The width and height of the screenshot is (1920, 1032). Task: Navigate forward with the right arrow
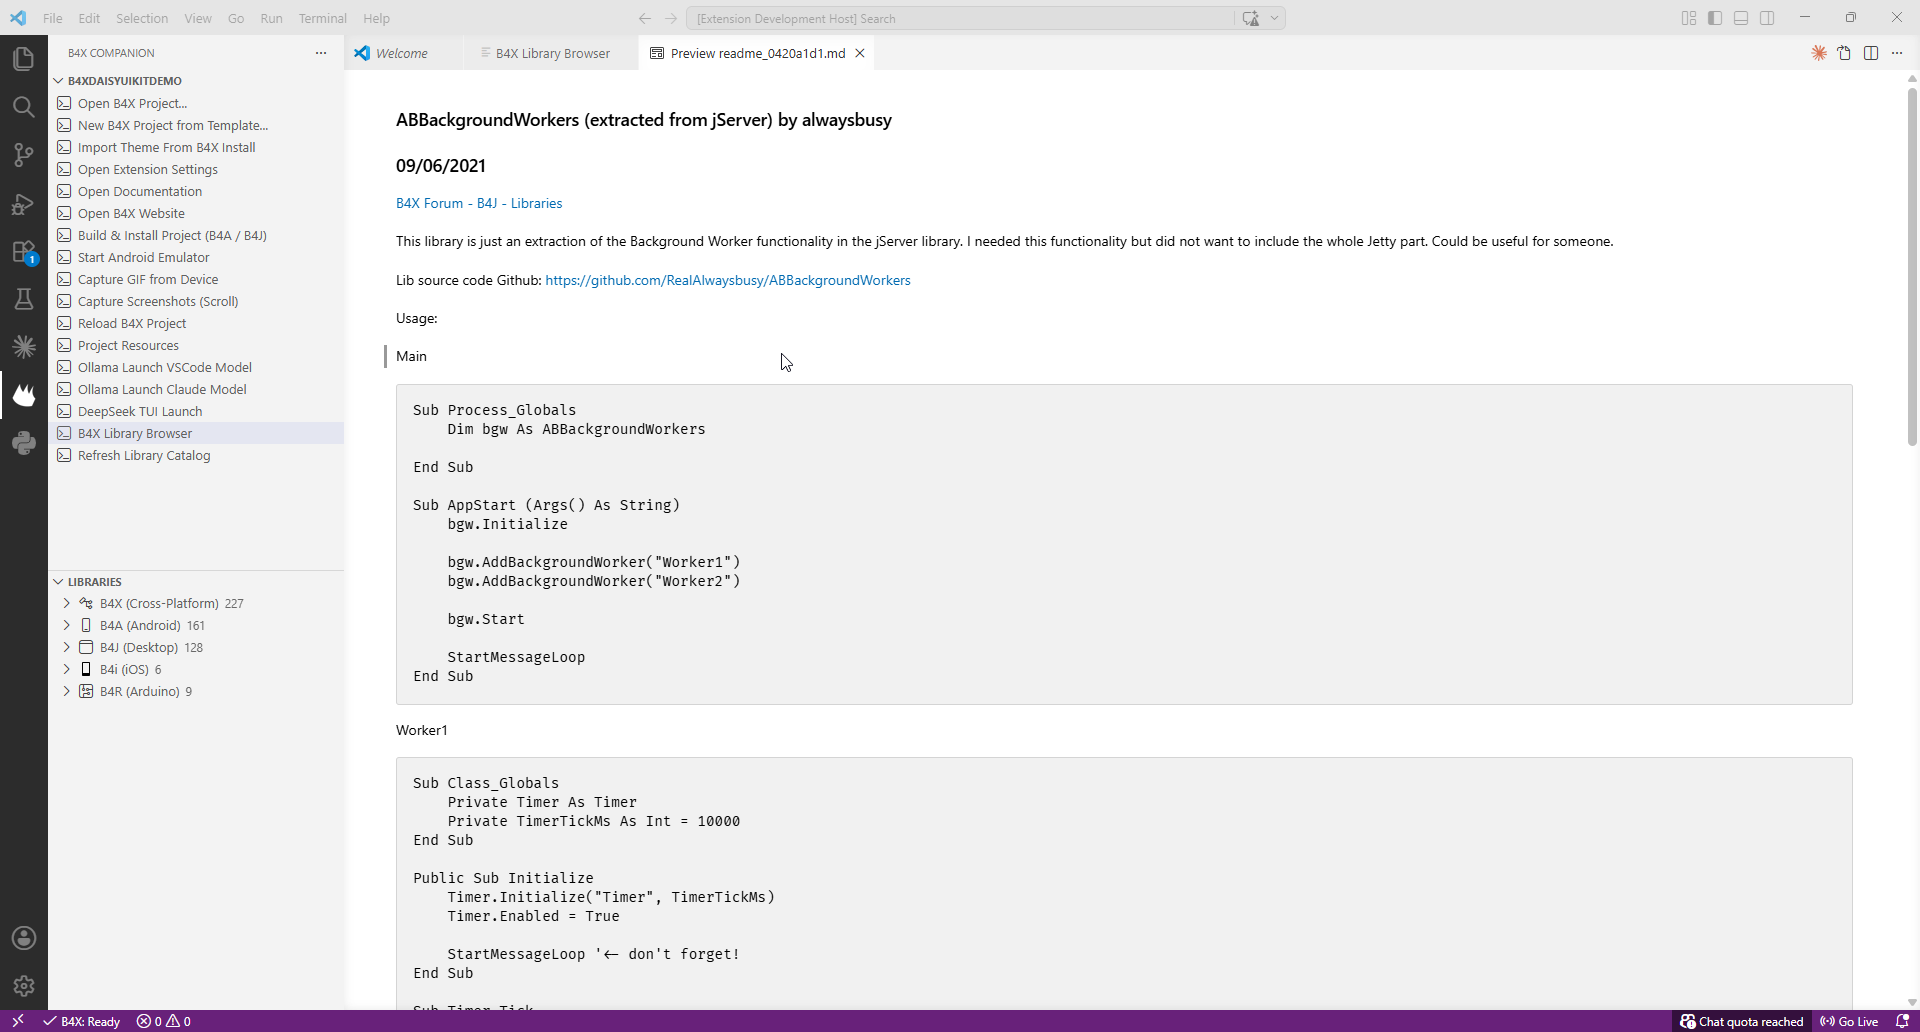[x=671, y=18]
